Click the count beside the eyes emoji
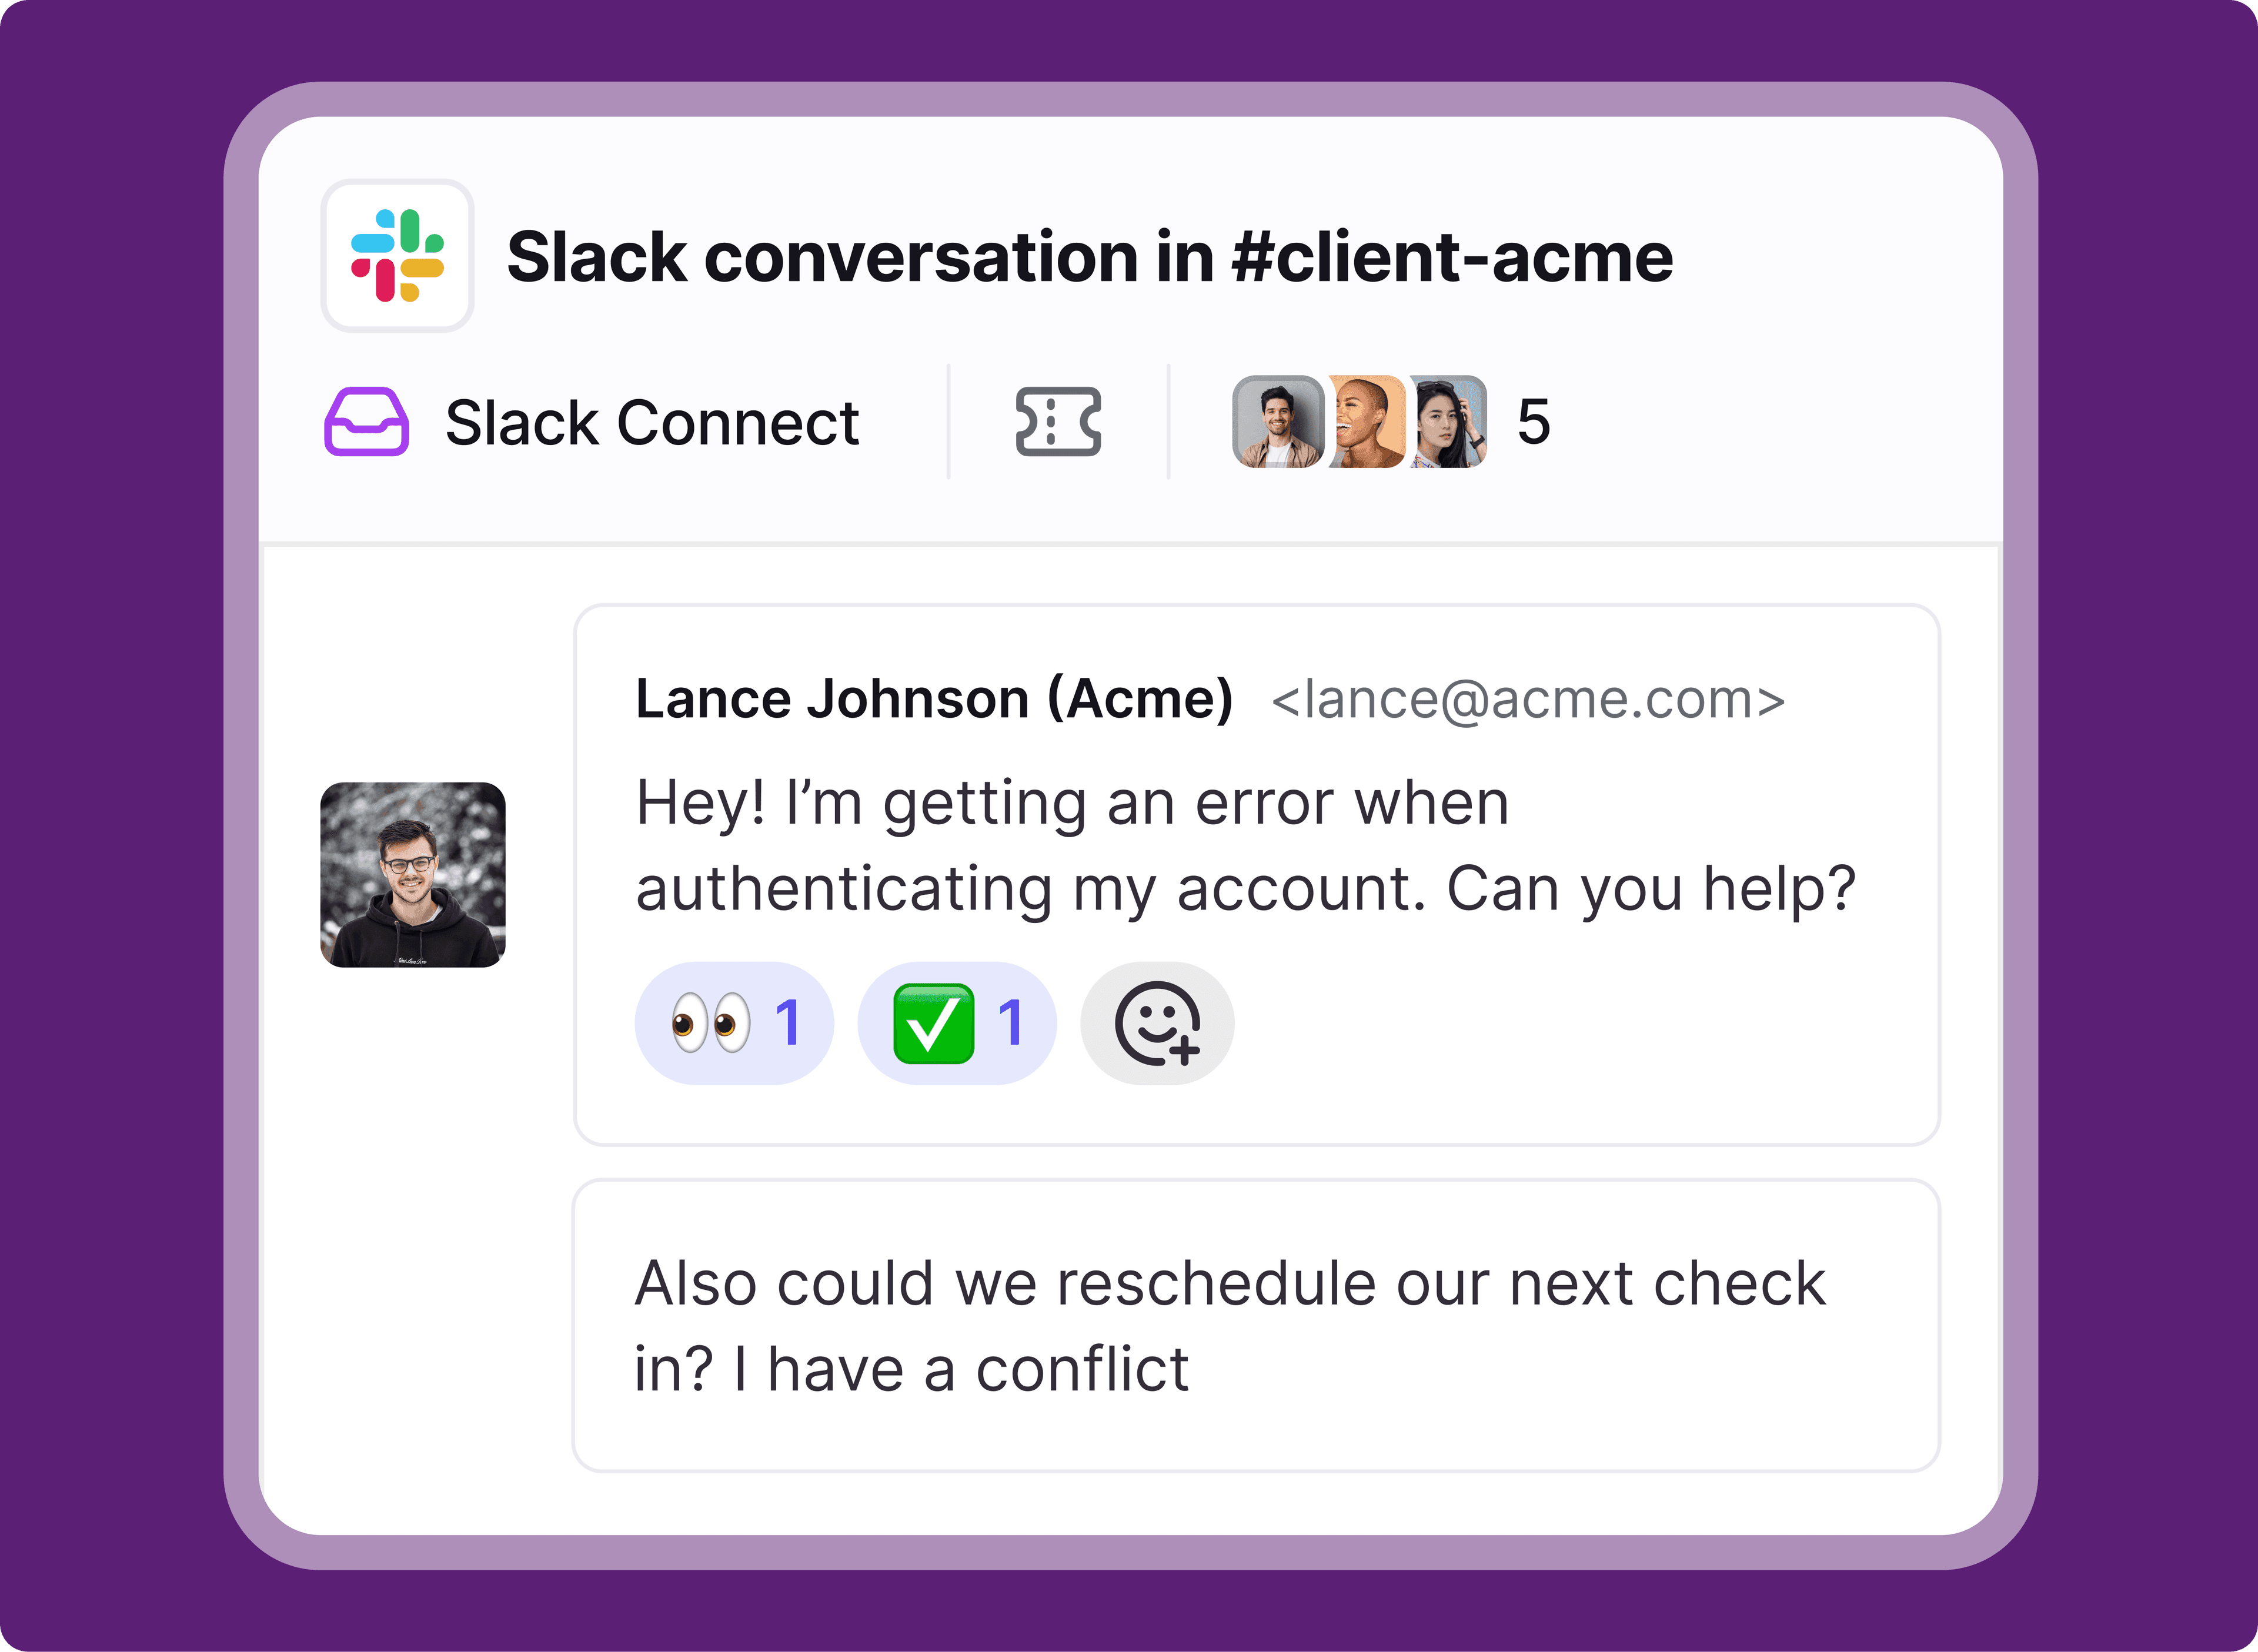The image size is (2258, 1652). [x=788, y=1023]
